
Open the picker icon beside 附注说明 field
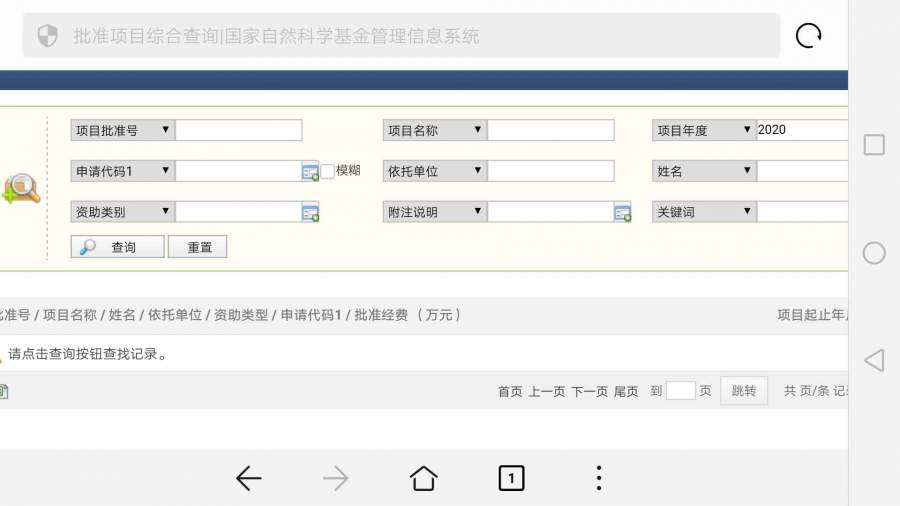pyautogui.click(x=622, y=212)
